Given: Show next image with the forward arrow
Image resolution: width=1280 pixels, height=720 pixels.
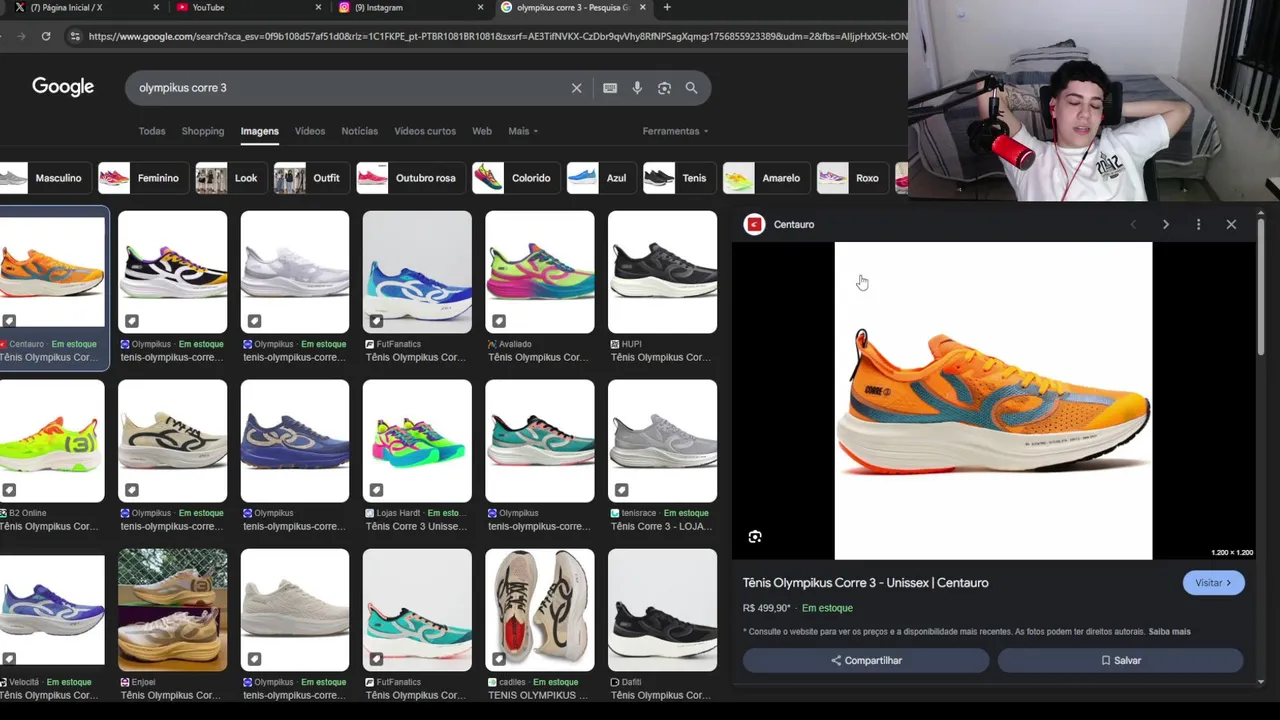Looking at the screenshot, I should pyautogui.click(x=1165, y=225).
